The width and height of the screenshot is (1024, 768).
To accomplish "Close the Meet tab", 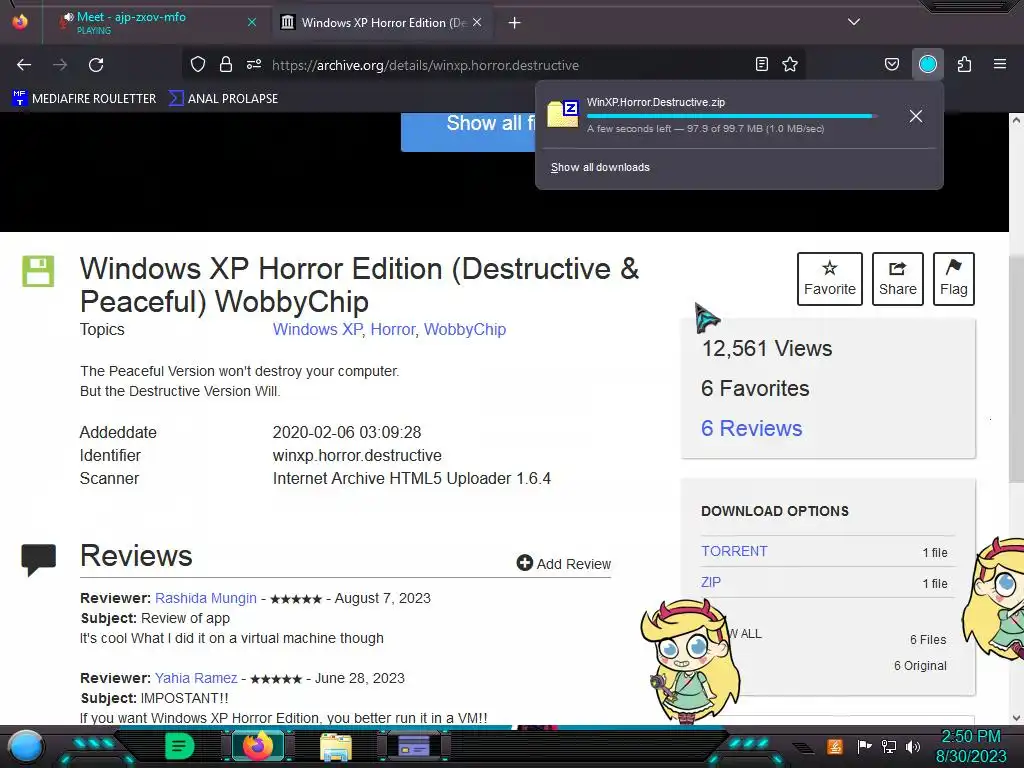I will tap(252, 22).
